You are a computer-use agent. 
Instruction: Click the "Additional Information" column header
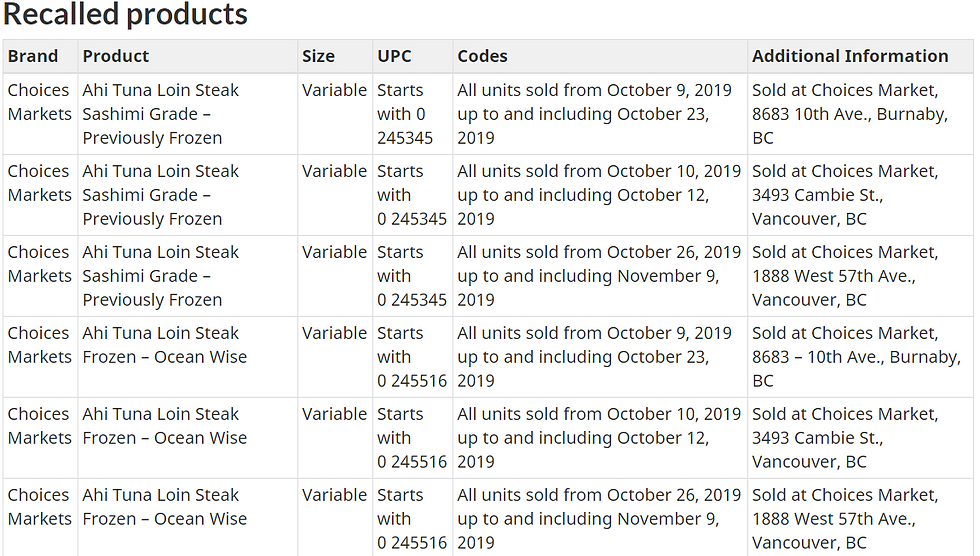[850, 57]
